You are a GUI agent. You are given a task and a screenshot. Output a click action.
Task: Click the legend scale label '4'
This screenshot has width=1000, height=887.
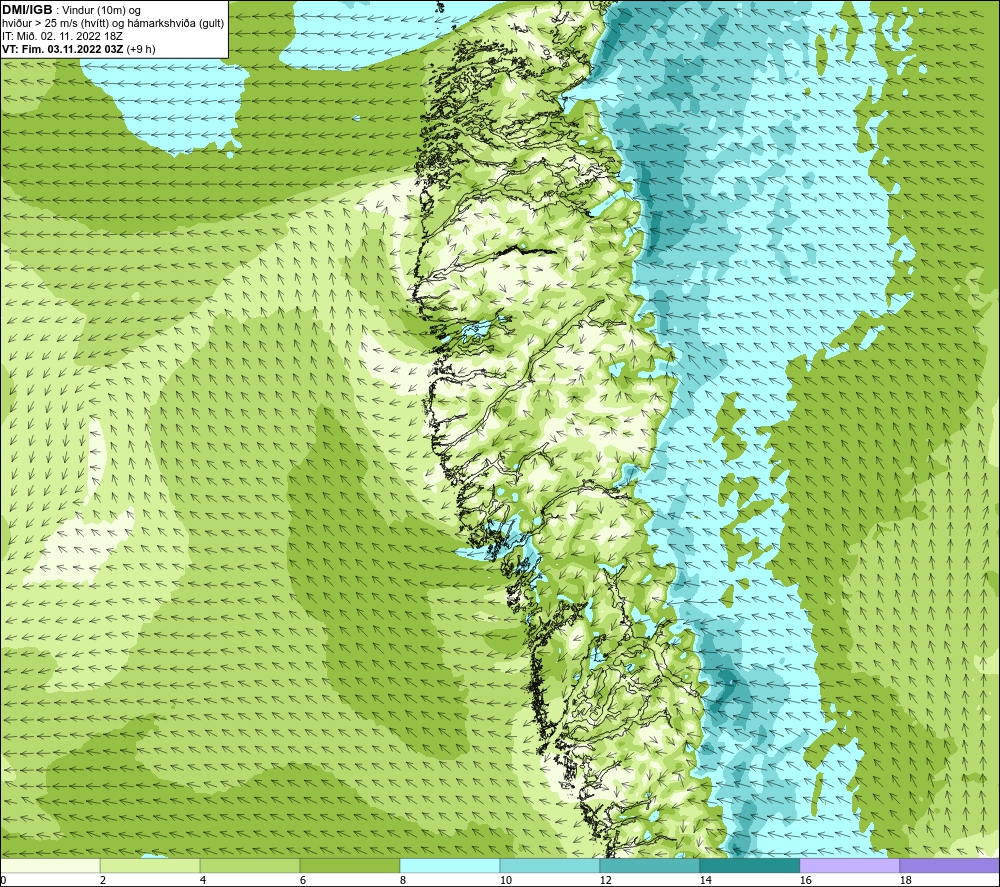[203, 881]
